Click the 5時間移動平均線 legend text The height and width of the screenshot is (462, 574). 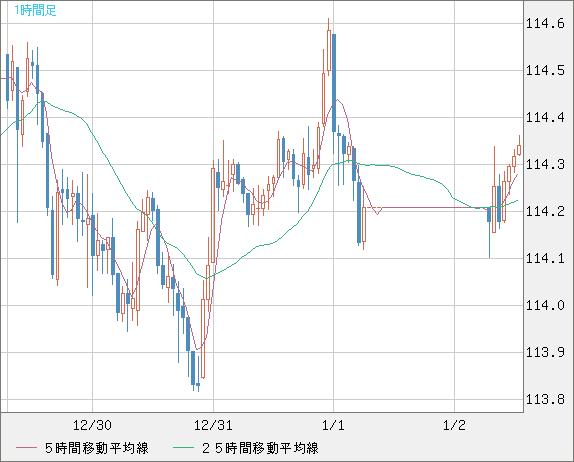click(x=97, y=448)
